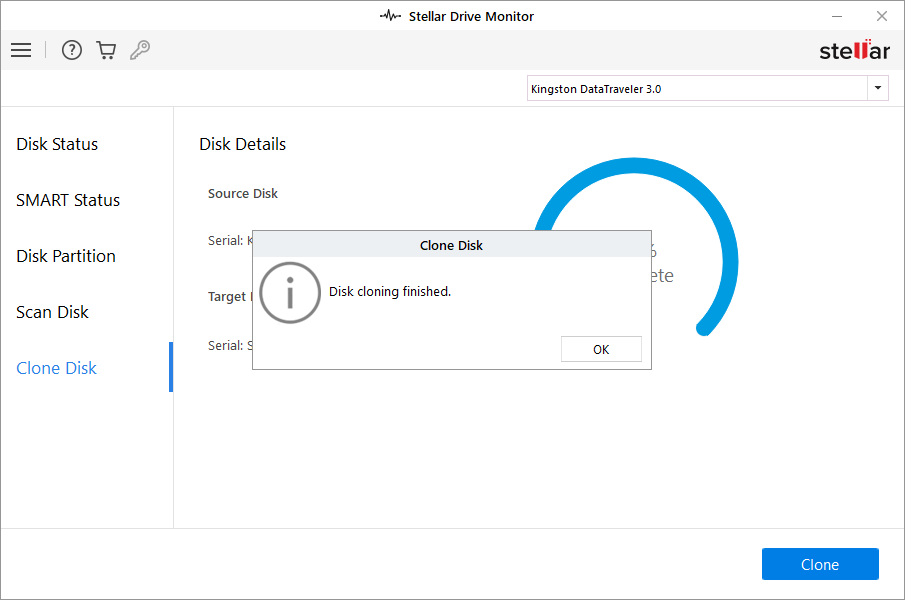905x600 pixels.
Task: Click the key activation icon
Action: (140, 50)
